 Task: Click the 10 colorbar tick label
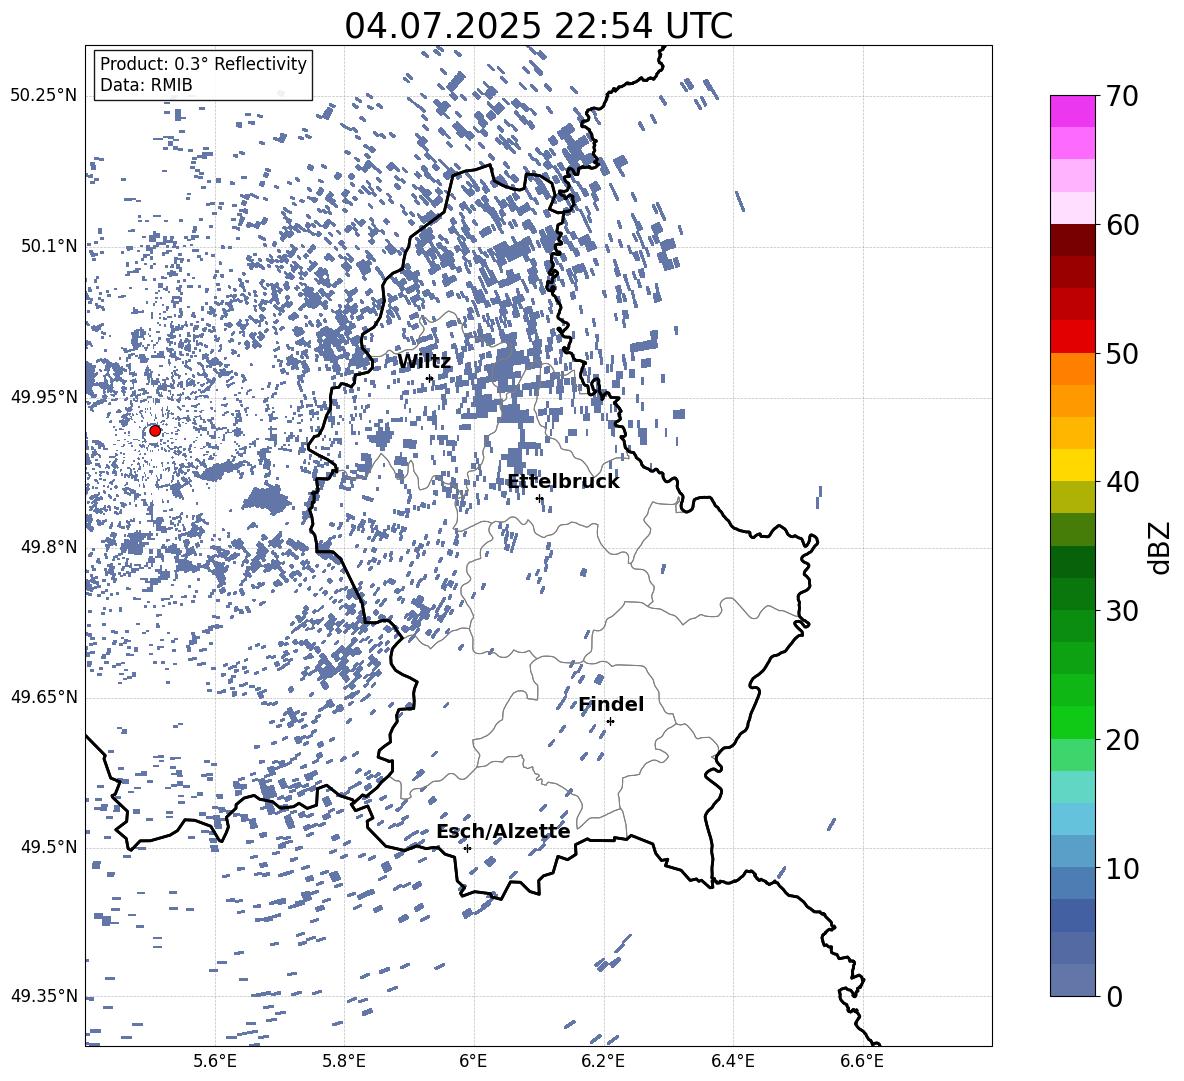pos(1122,869)
